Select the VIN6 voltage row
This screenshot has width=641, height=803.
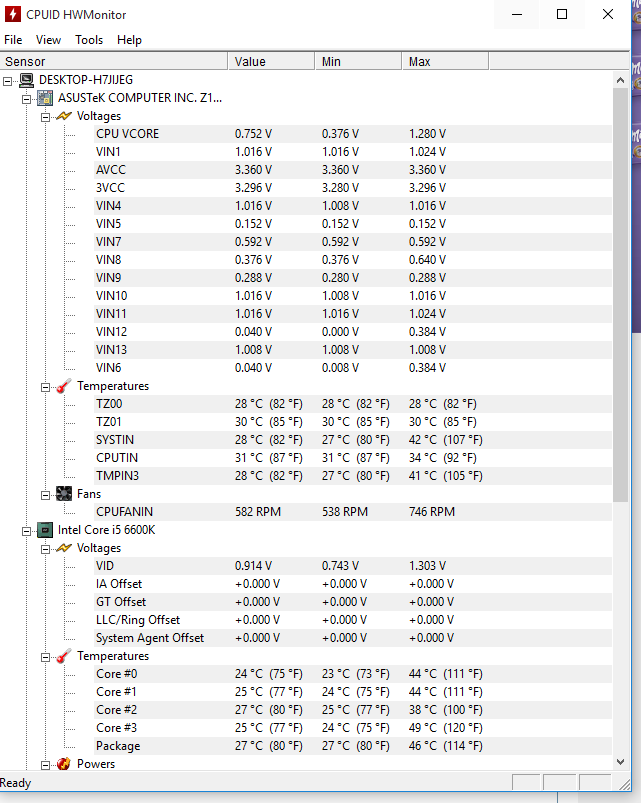(x=353, y=368)
